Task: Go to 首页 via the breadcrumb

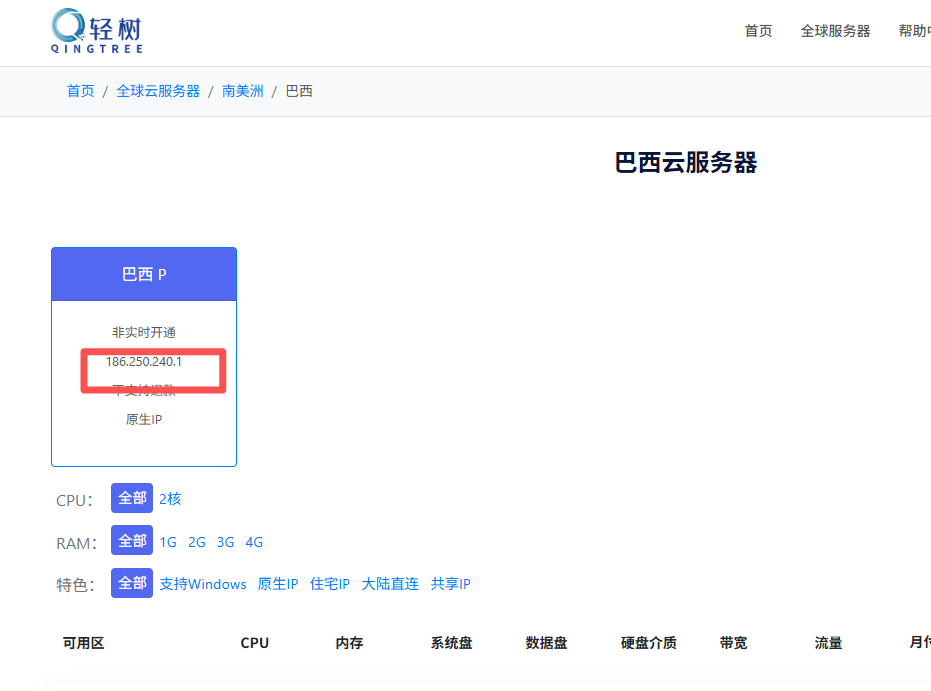Action: coord(80,91)
